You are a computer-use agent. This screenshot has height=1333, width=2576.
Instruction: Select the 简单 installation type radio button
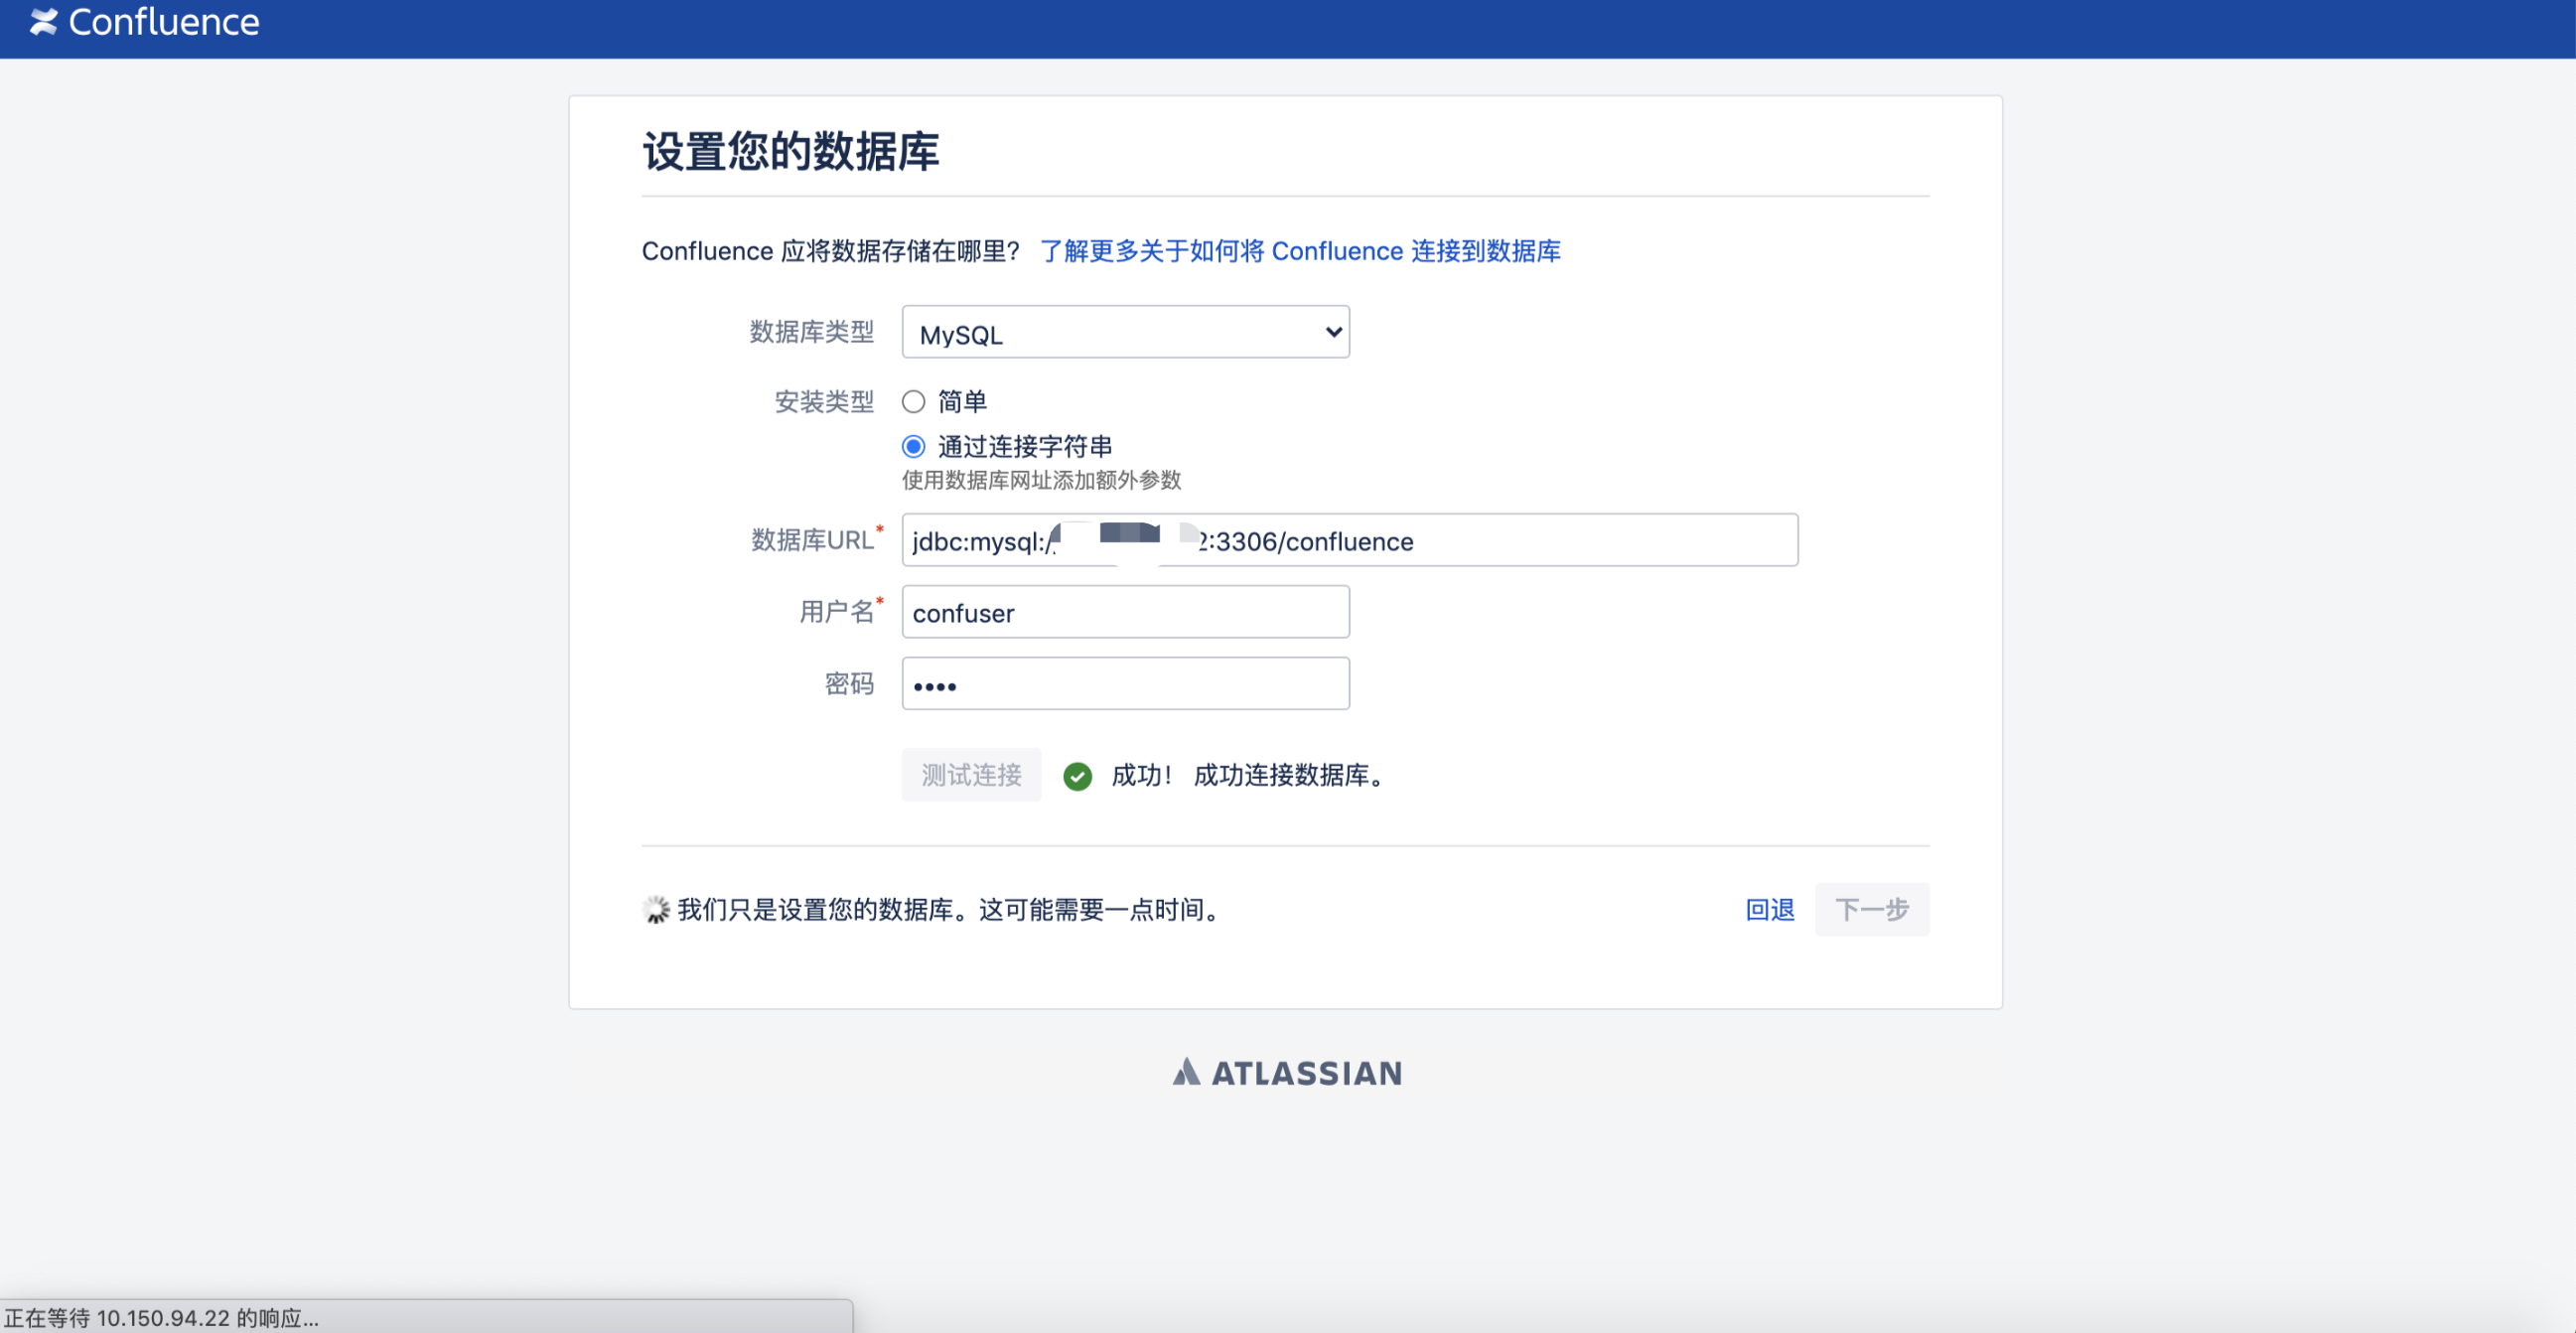[x=912, y=401]
